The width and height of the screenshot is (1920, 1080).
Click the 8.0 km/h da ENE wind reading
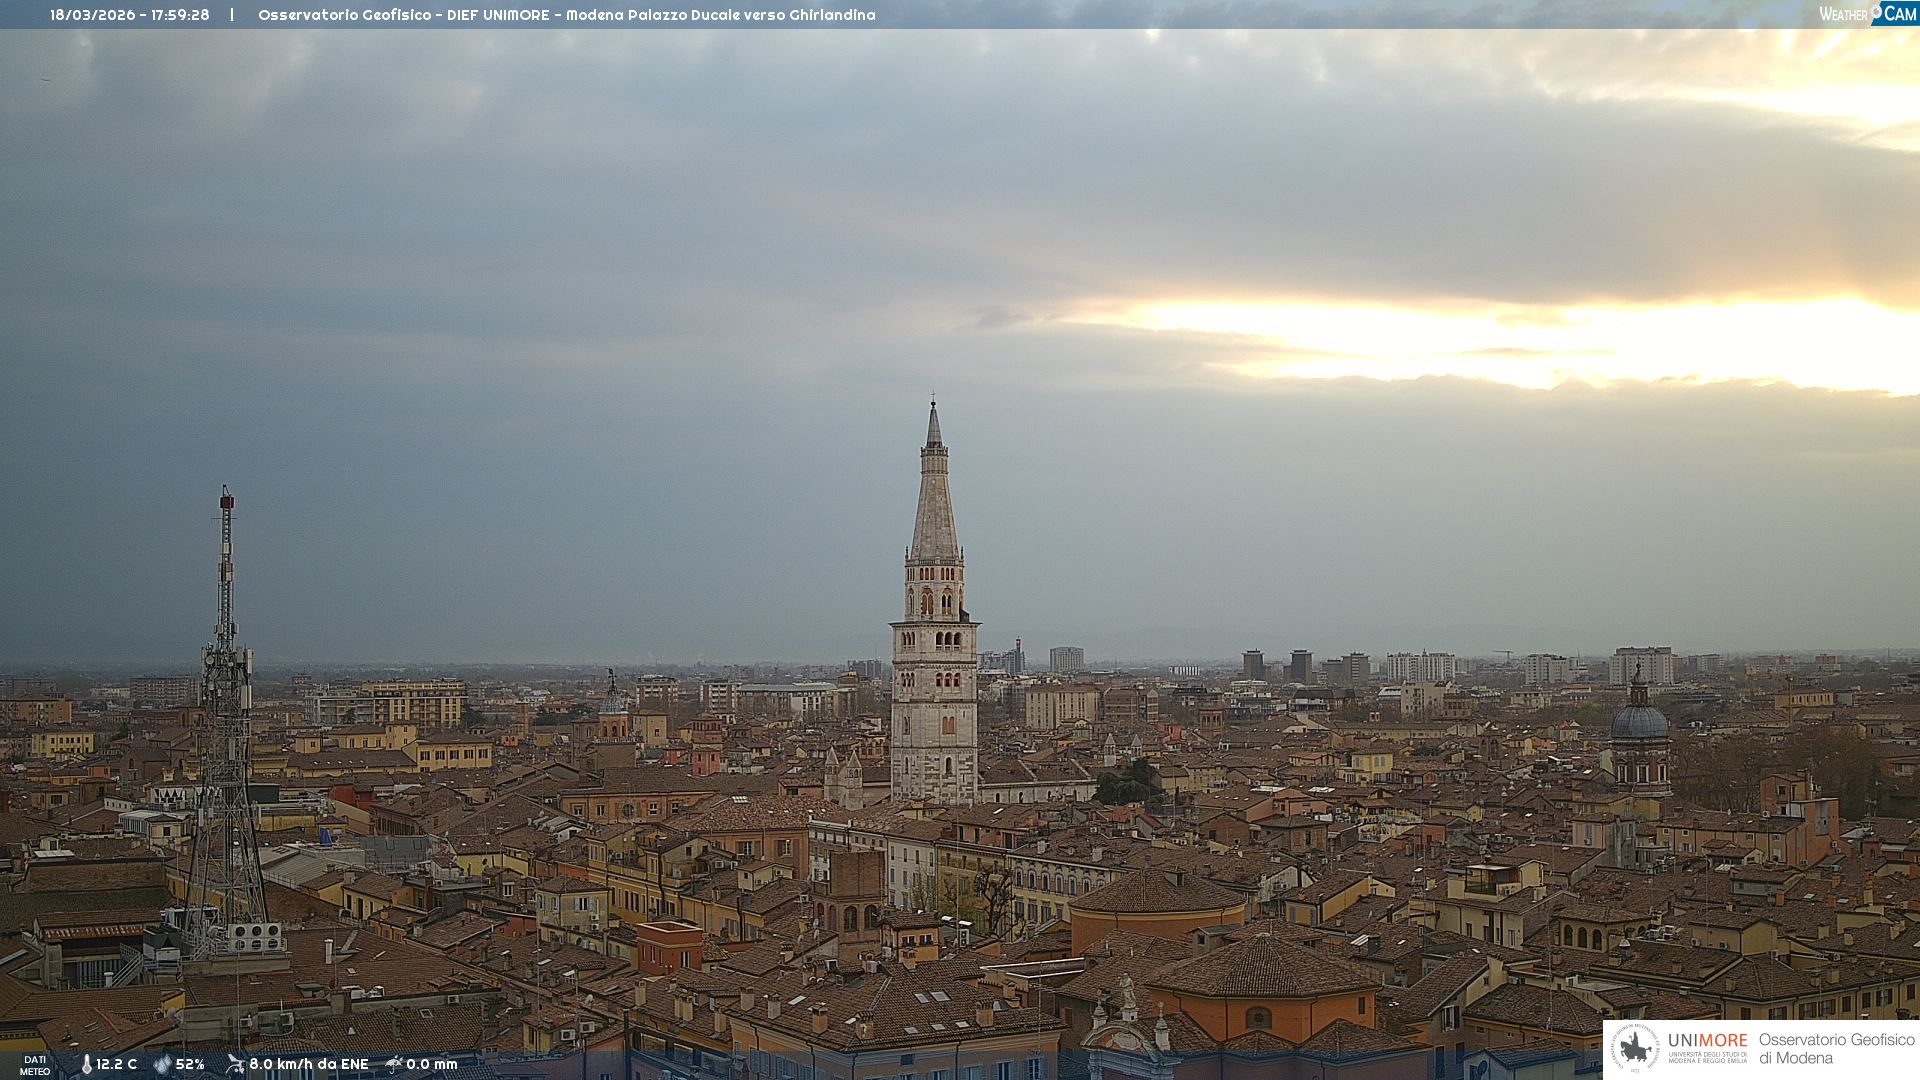coord(308,1065)
